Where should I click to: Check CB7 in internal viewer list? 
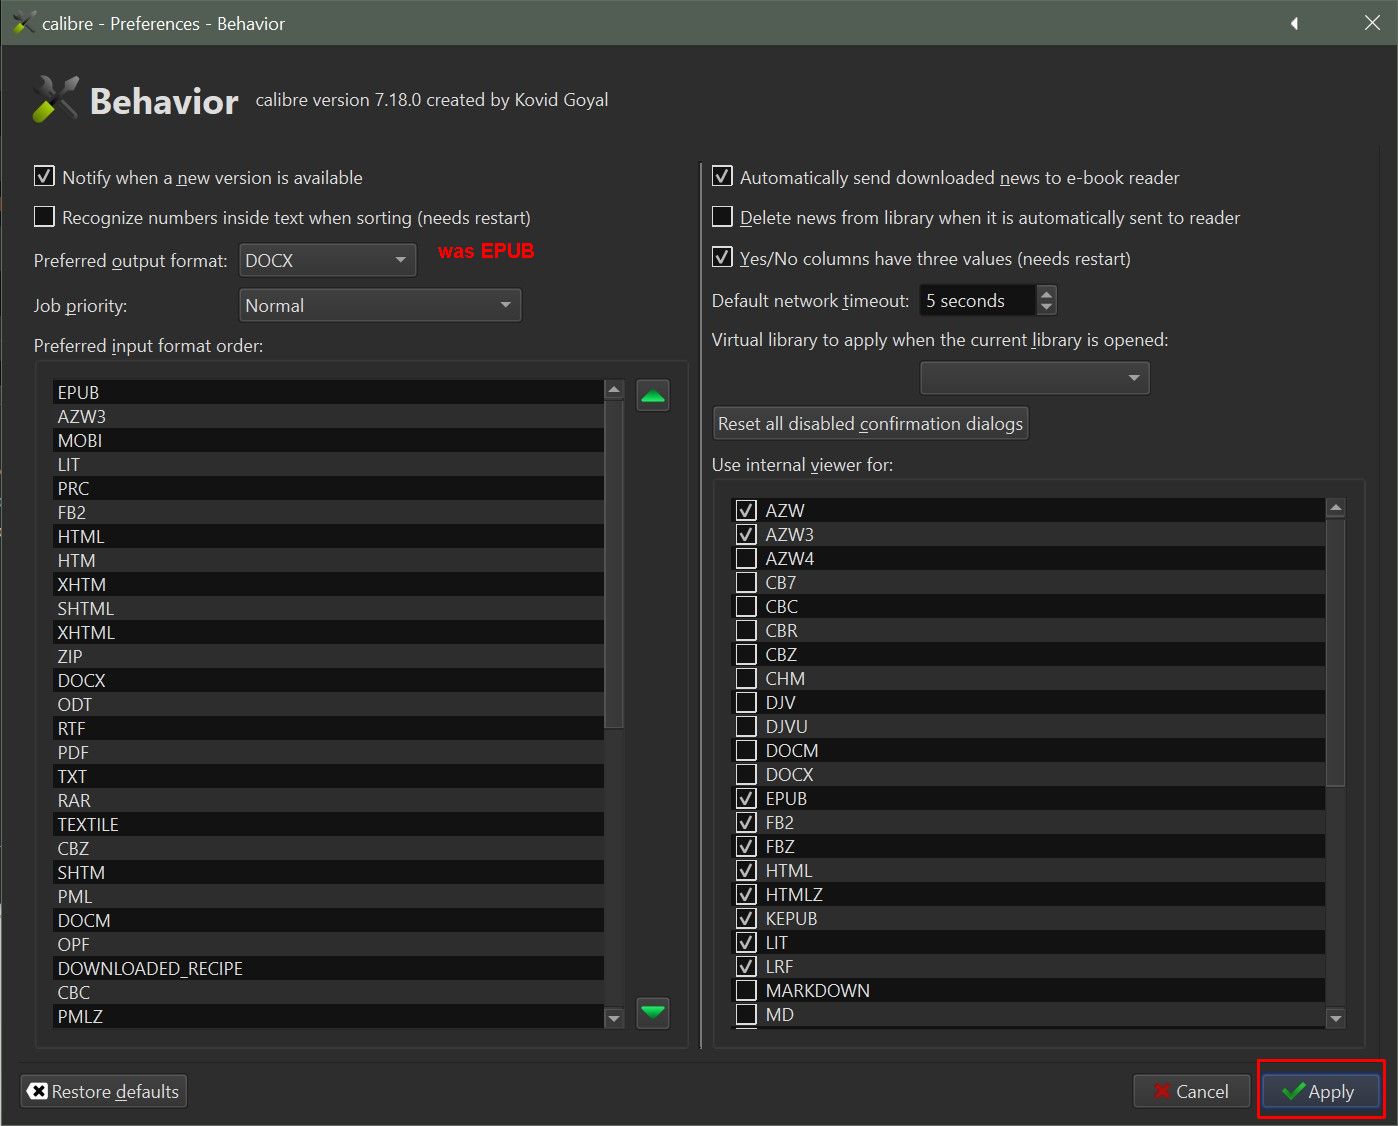click(746, 582)
